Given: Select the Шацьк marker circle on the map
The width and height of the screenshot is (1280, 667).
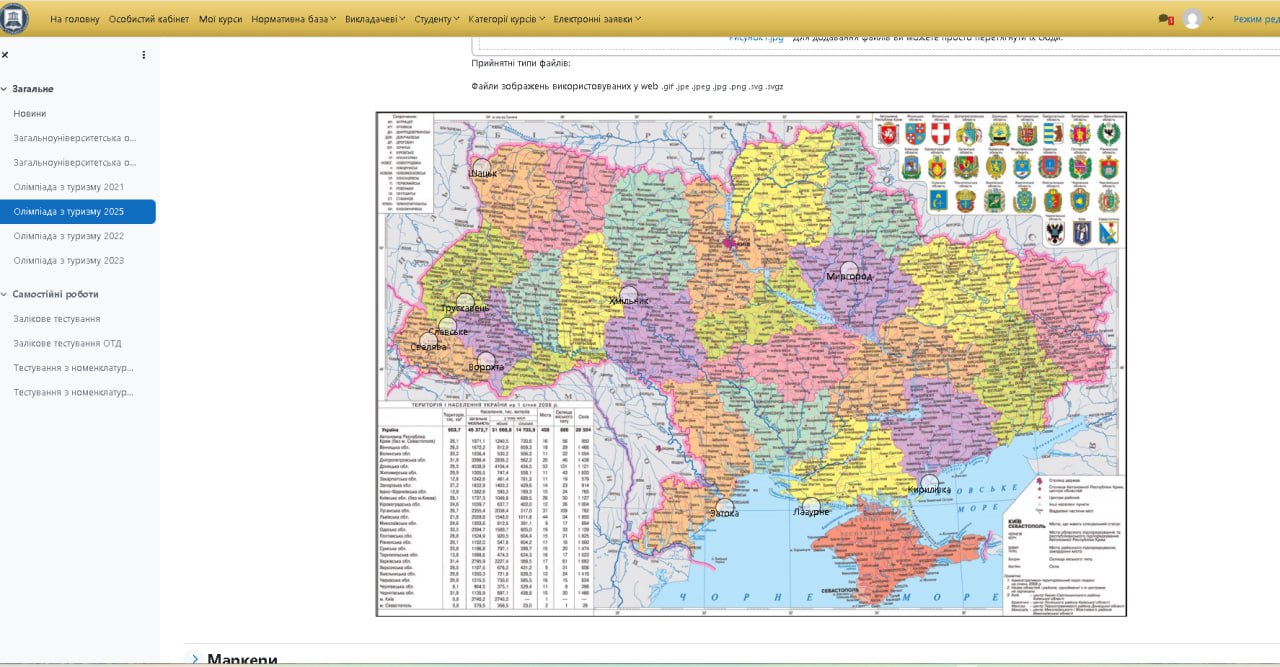Looking at the screenshot, I should pos(482,166).
